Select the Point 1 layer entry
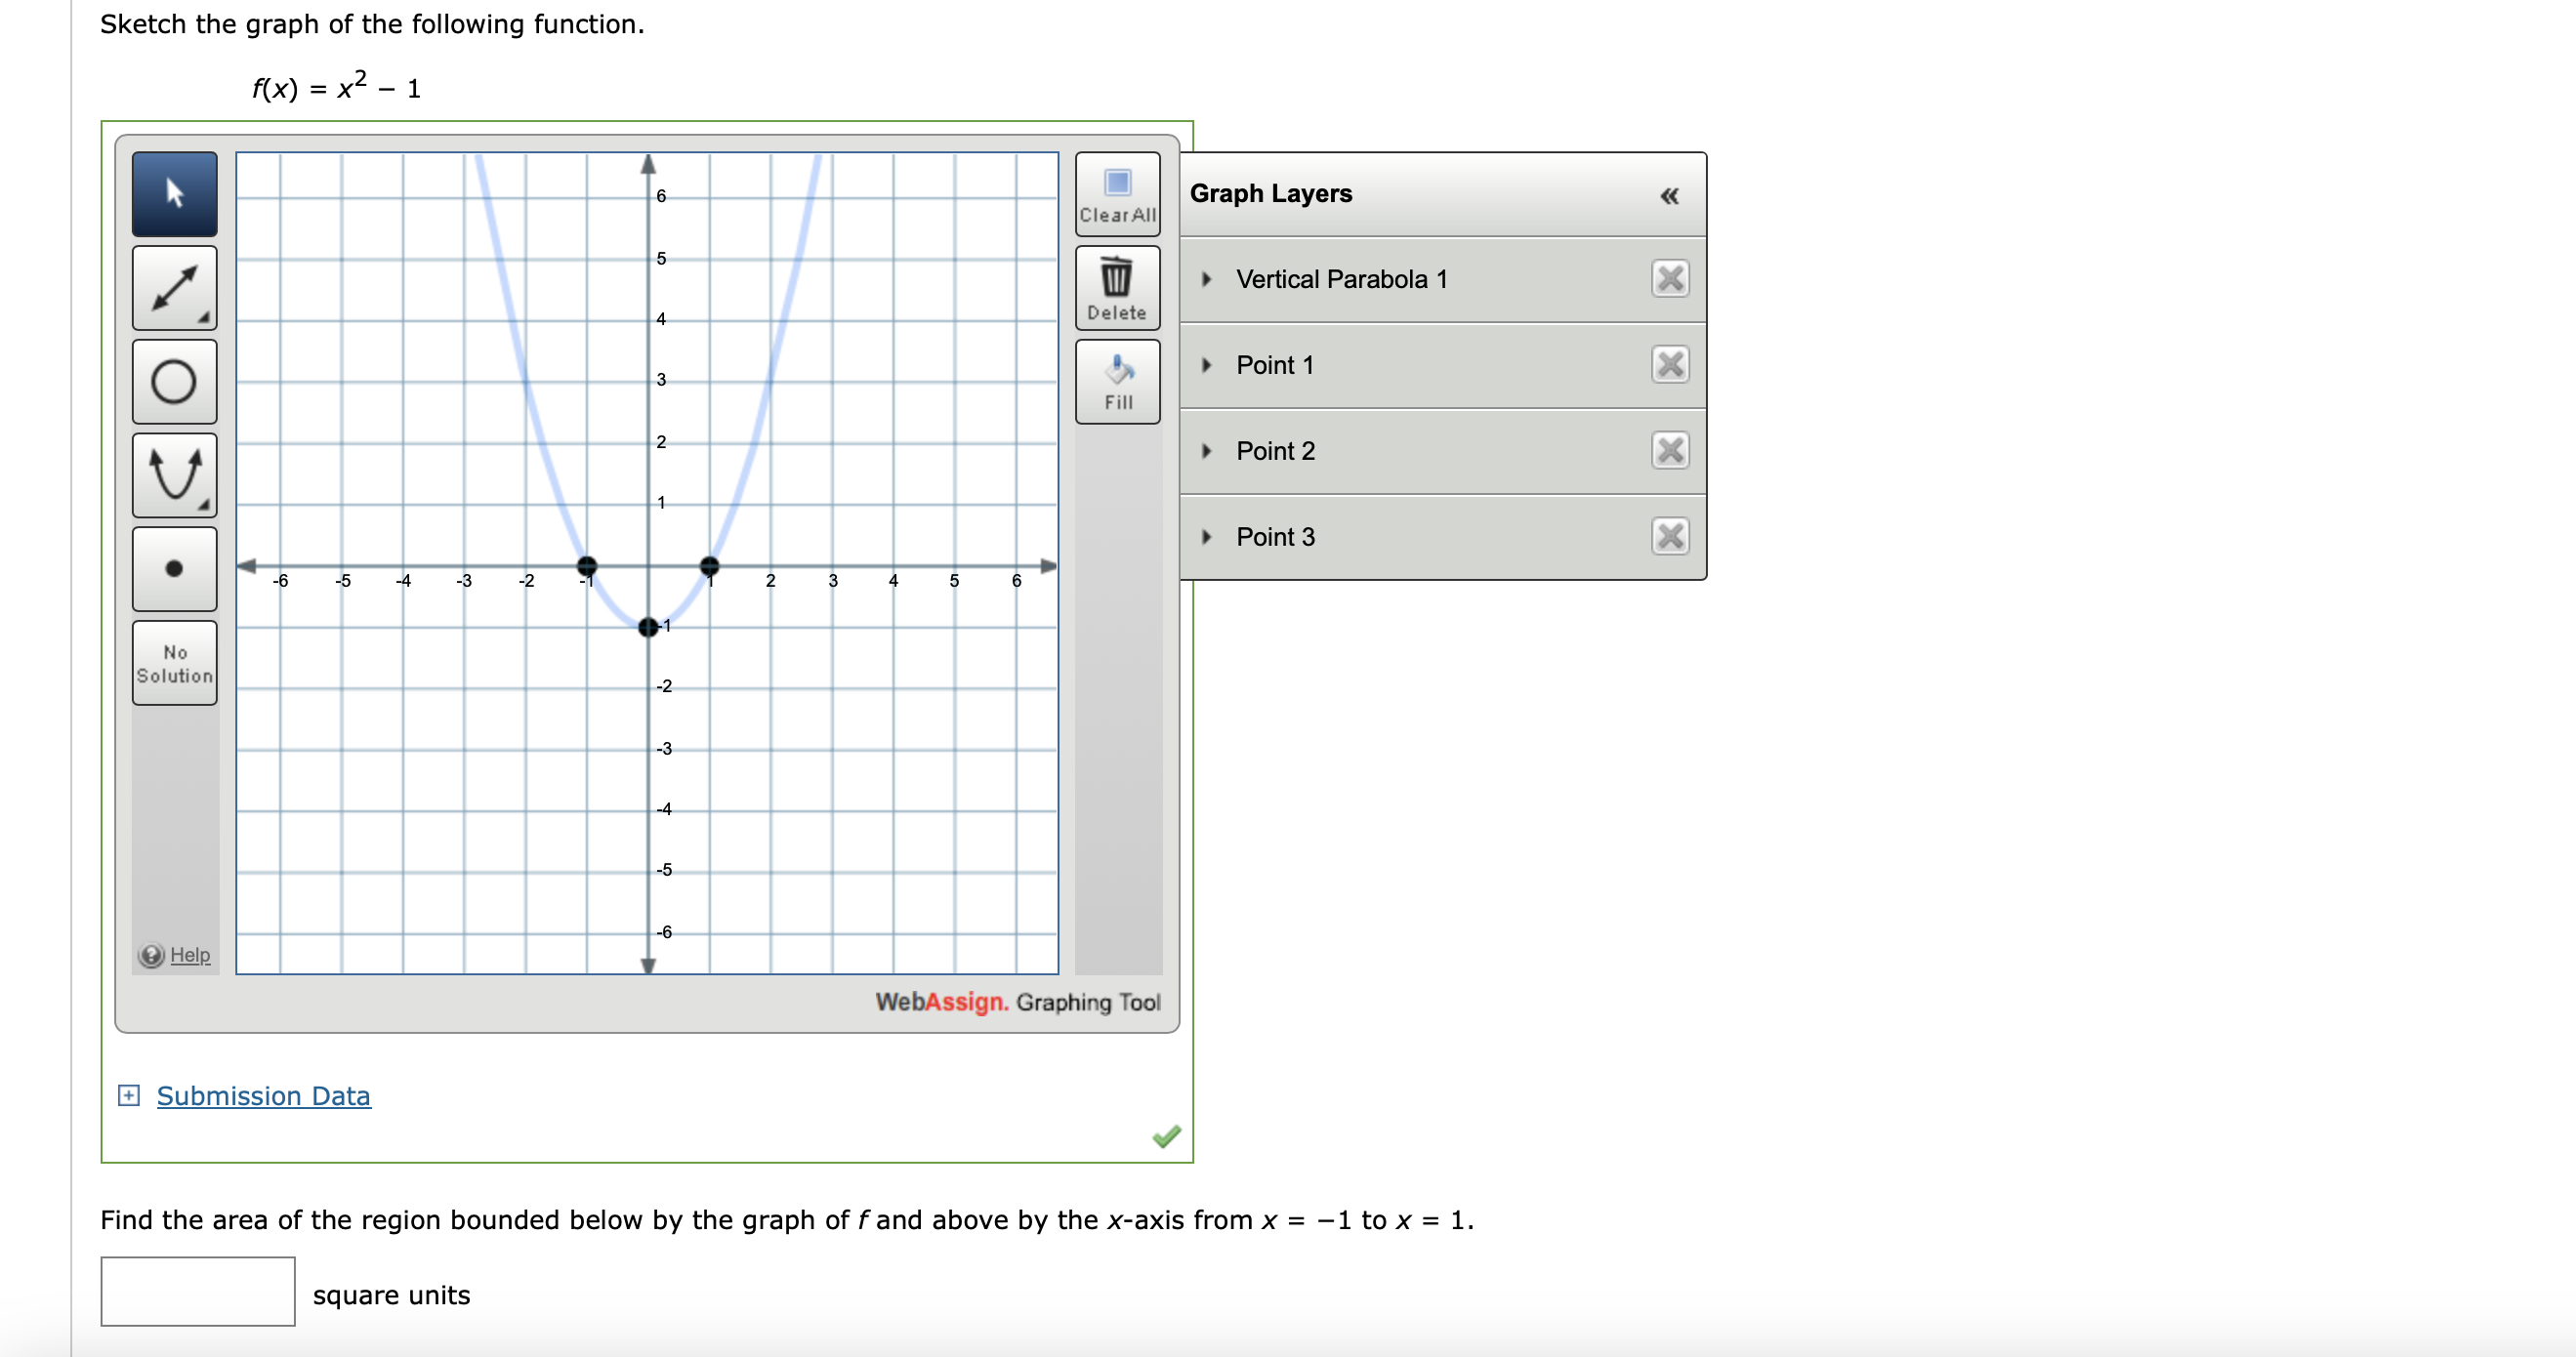Viewport: 2576px width, 1357px height. click(x=1274, y=365)
